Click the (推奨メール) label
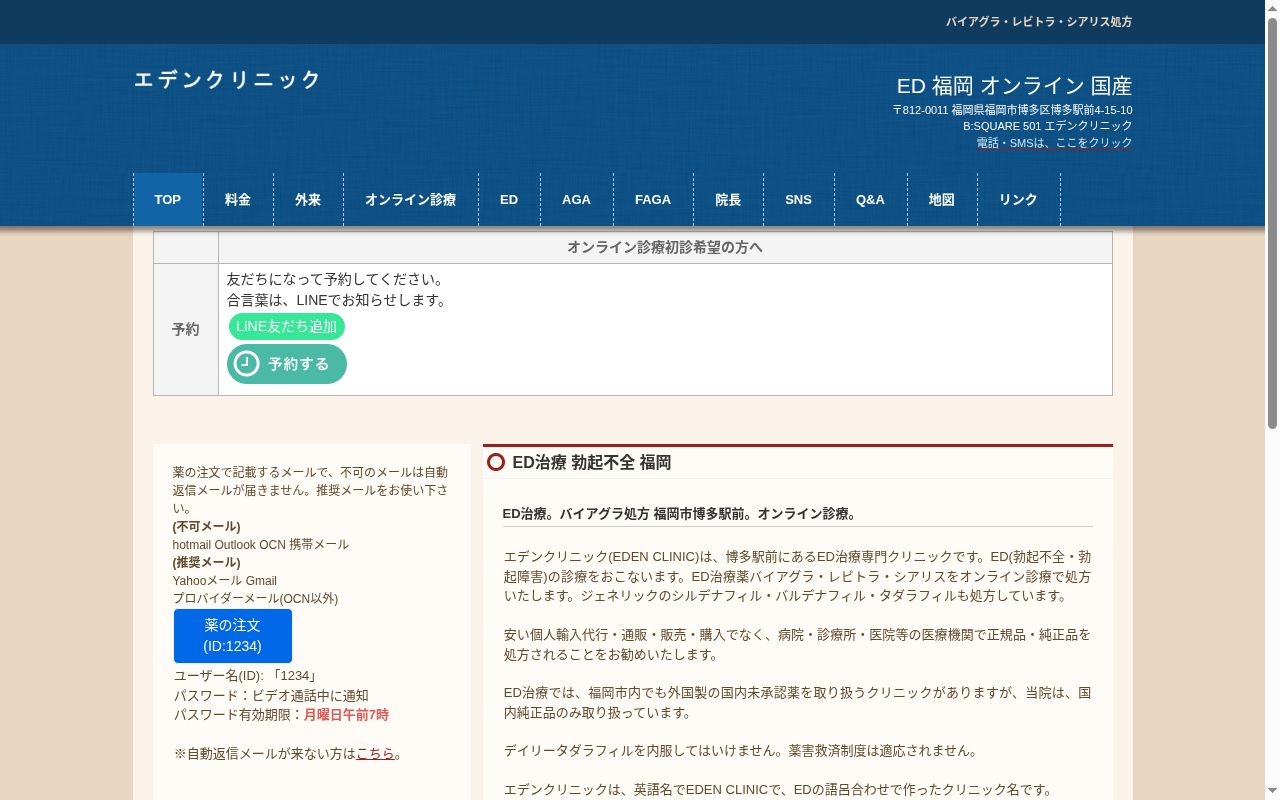Viewport: 1280px width, 800px height. click(207, 562)
